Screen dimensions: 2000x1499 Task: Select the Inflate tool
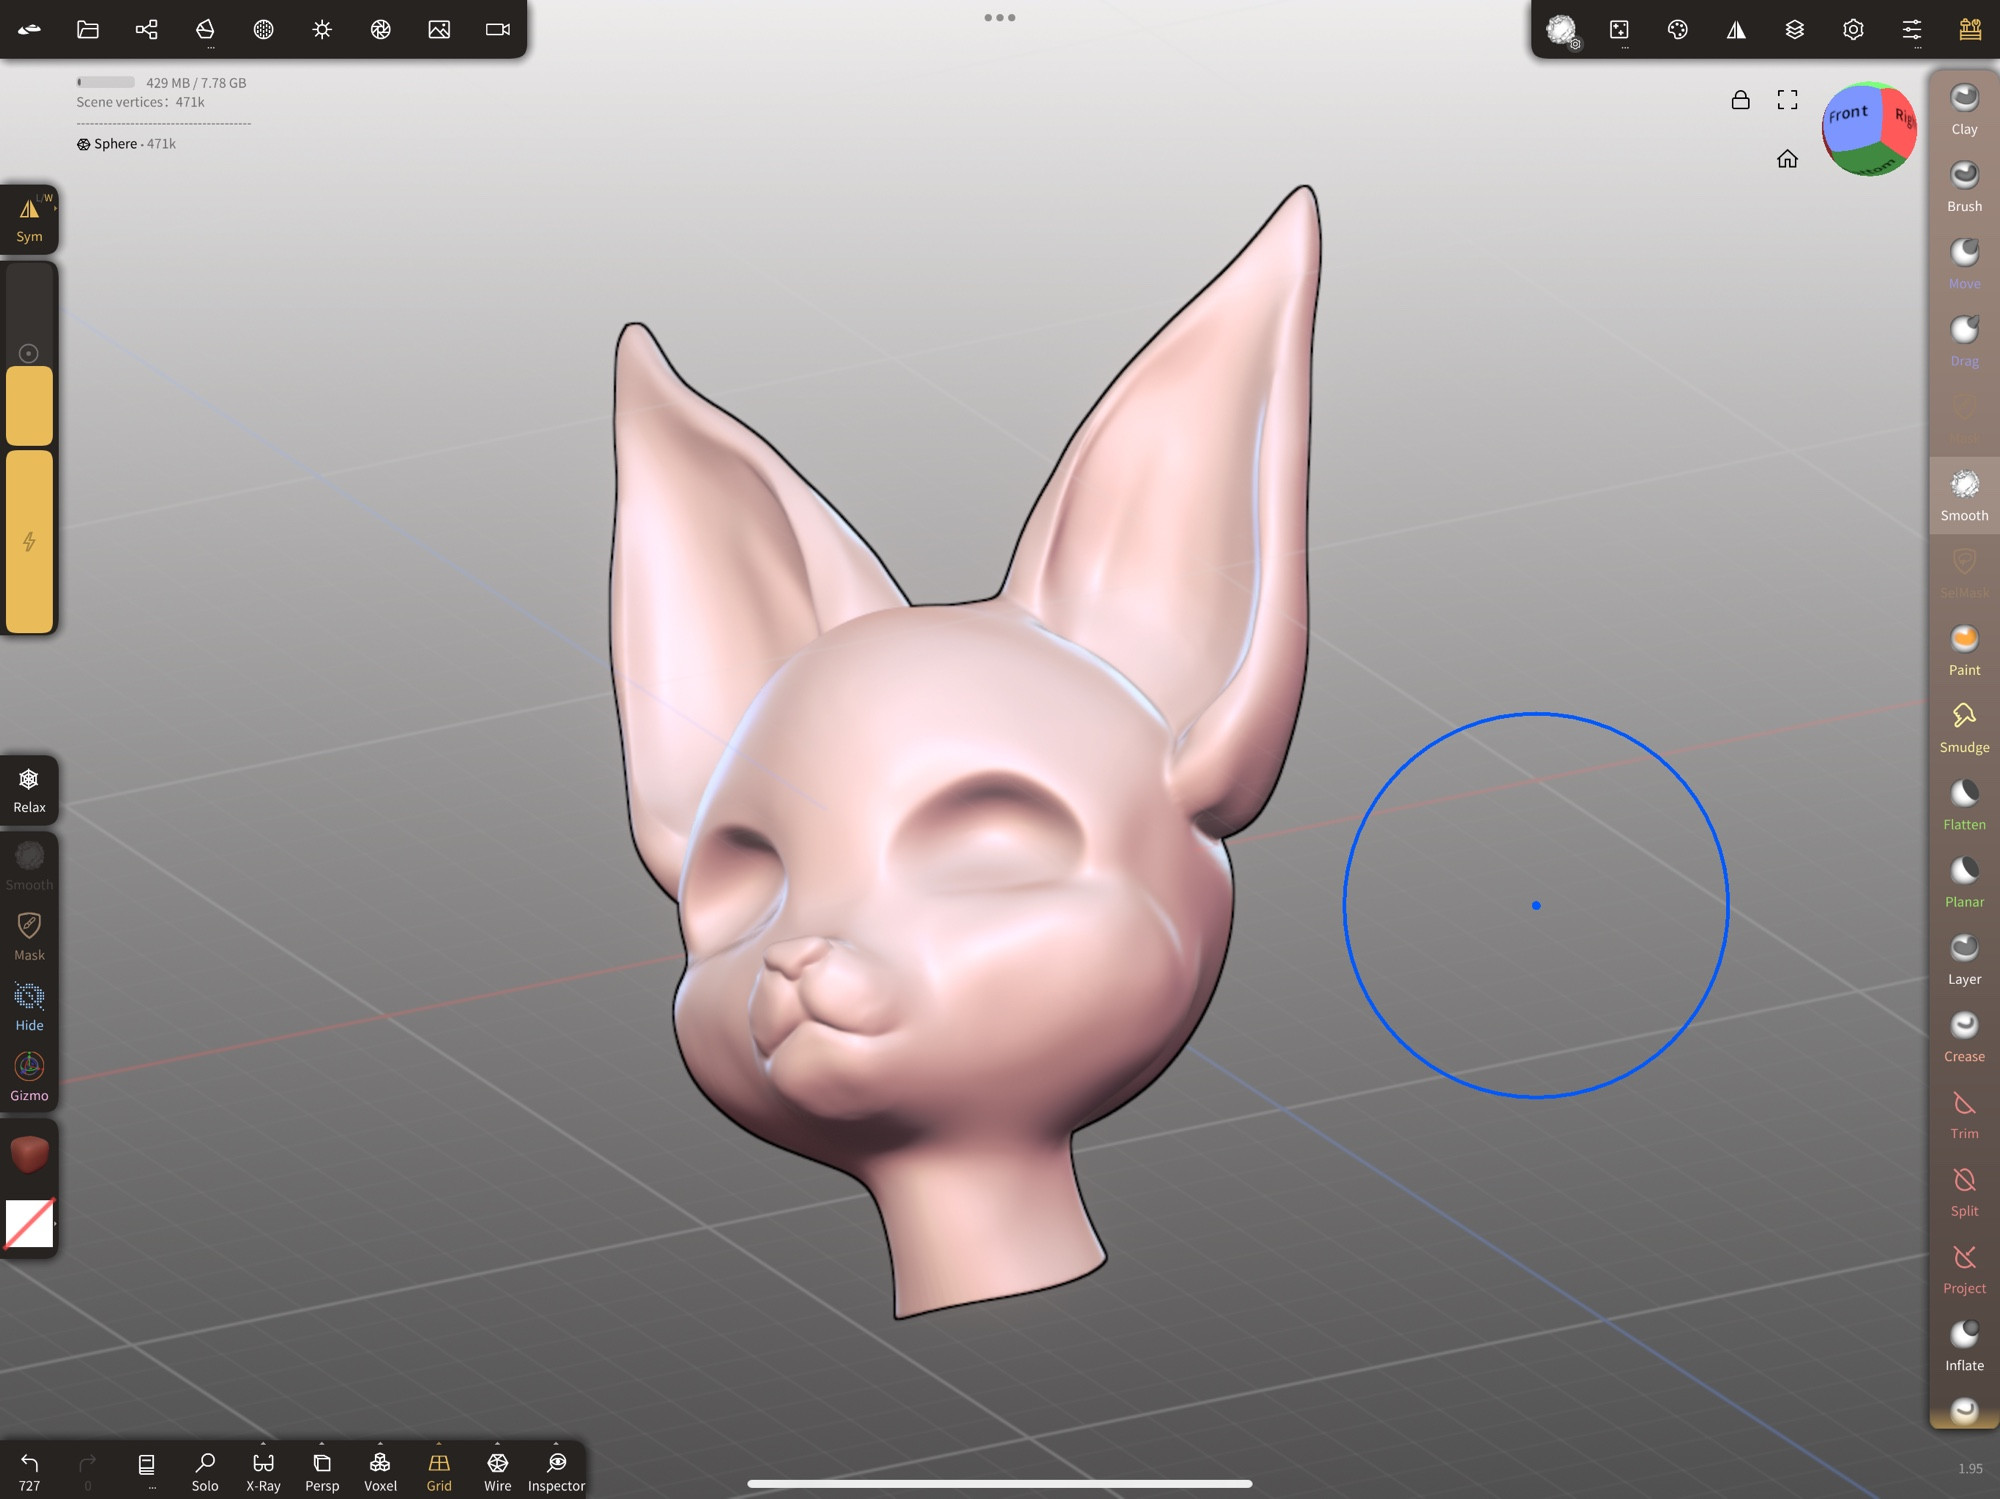[x=1964, y=1345]
